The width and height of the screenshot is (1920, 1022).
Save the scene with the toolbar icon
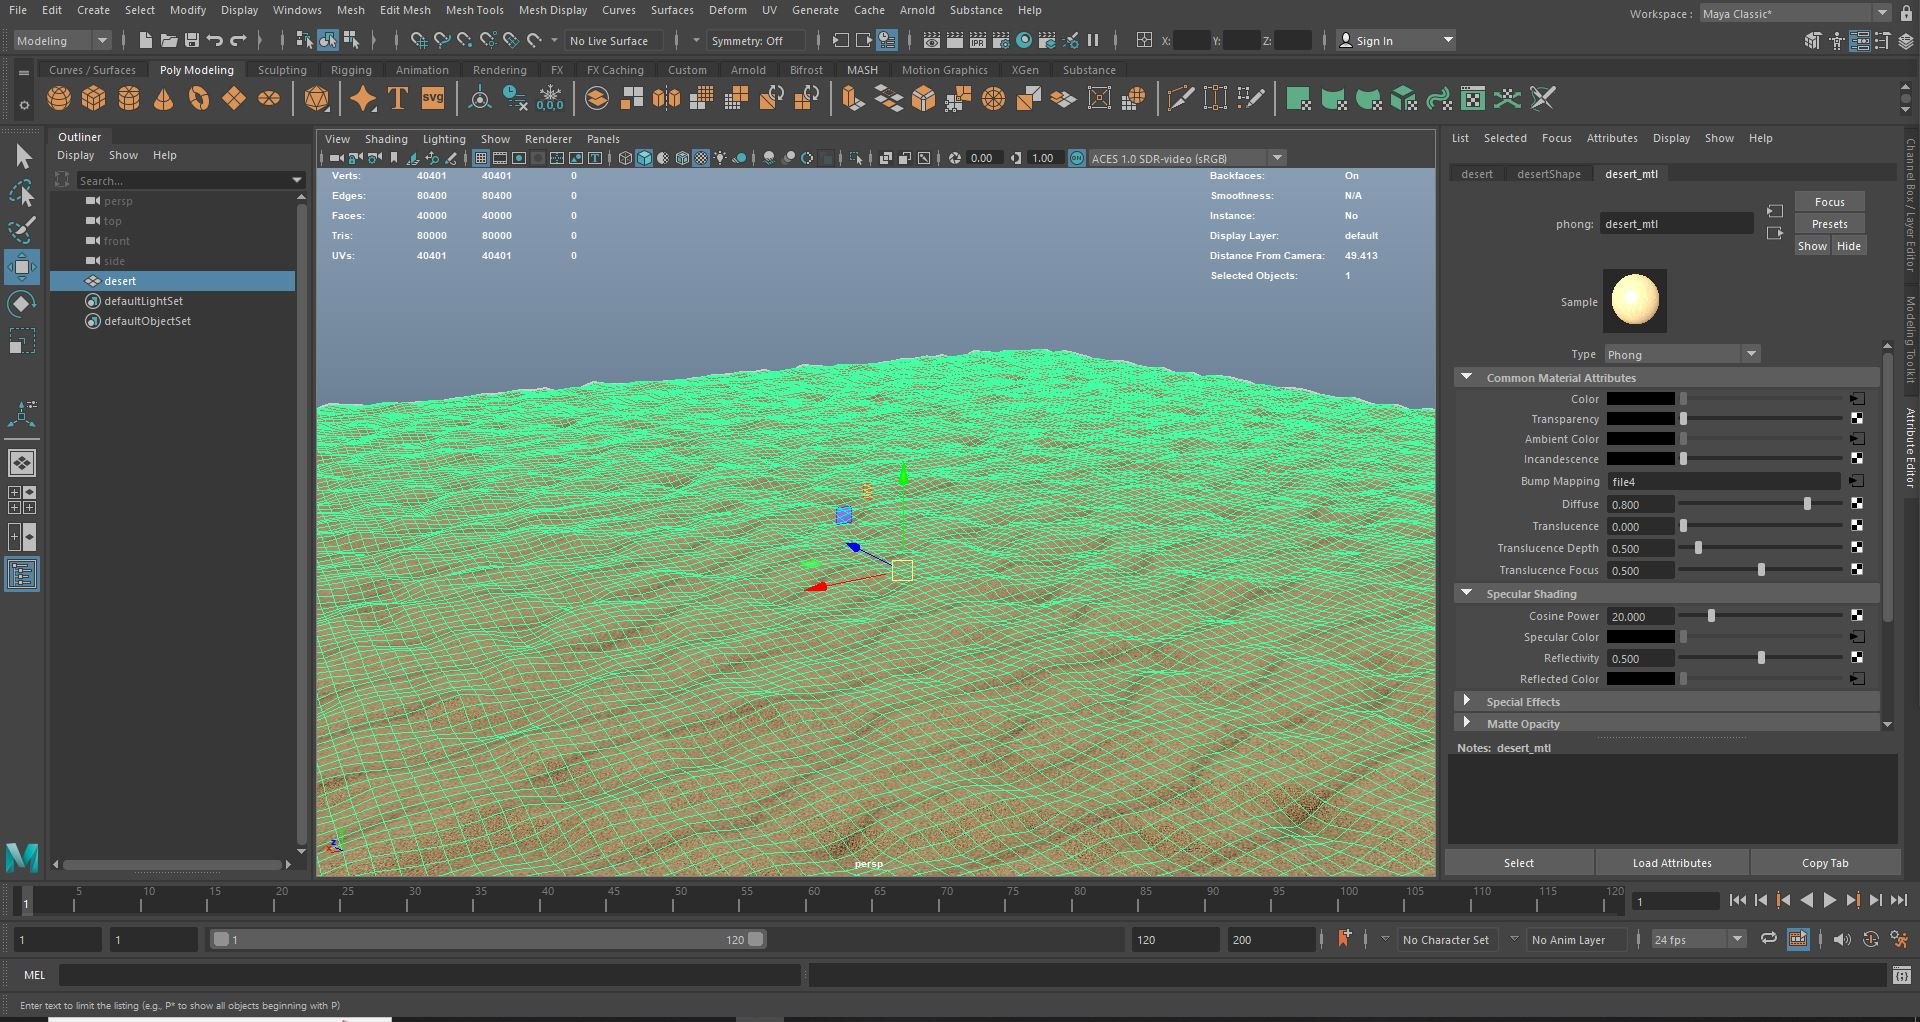point(192,40)
